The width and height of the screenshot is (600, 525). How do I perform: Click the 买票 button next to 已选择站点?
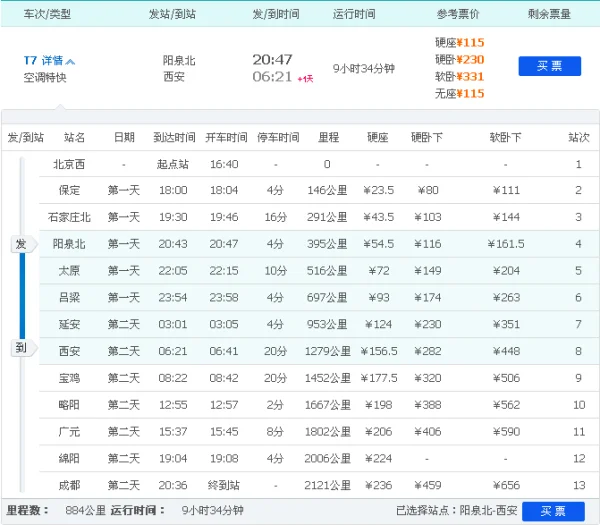(x=553, y=511)
